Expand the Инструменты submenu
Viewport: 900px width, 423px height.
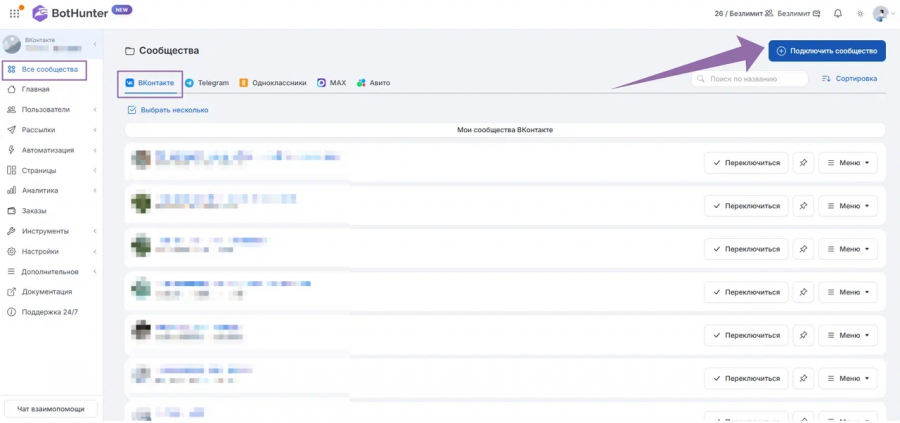click(95, 231)
